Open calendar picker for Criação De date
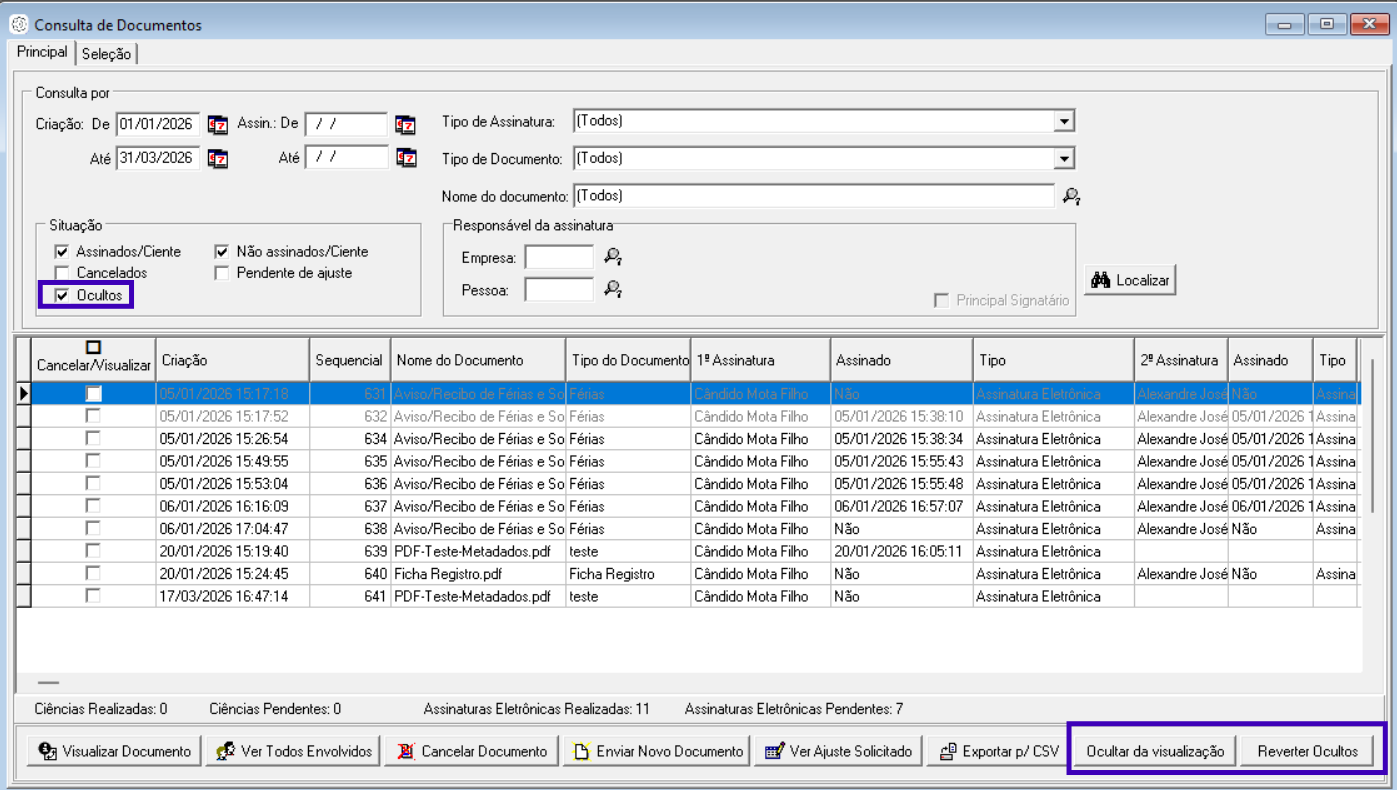 pos(218,125)
